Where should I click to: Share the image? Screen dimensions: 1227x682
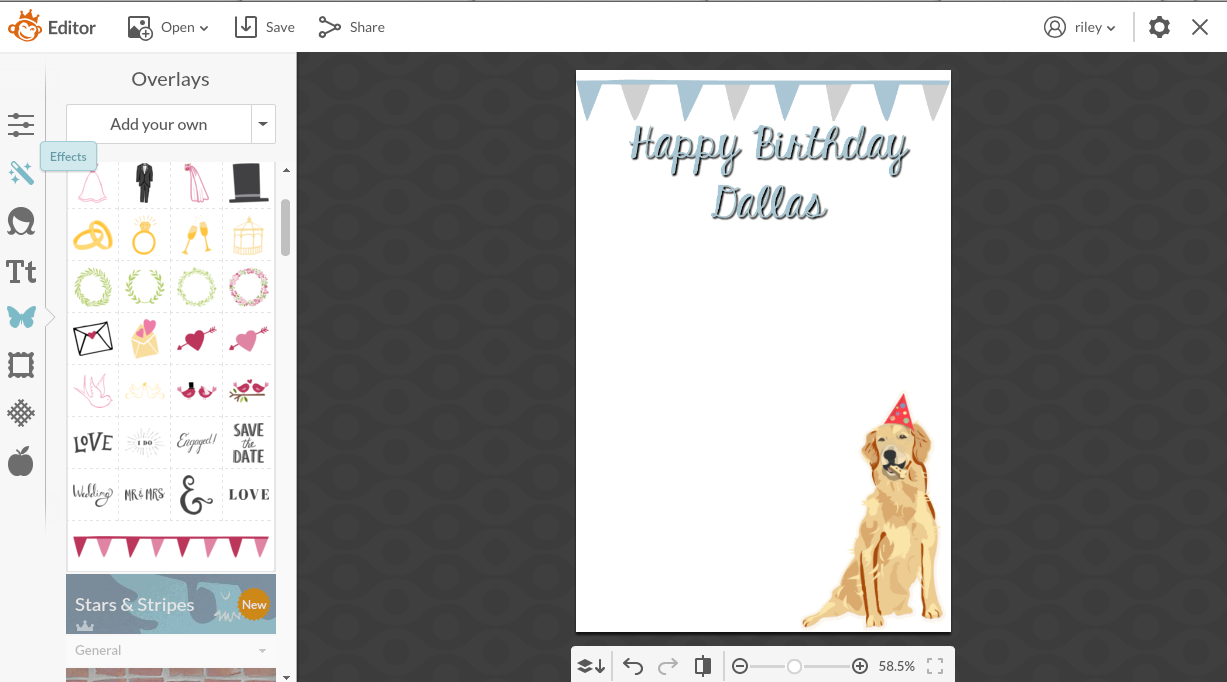[351, 27]
